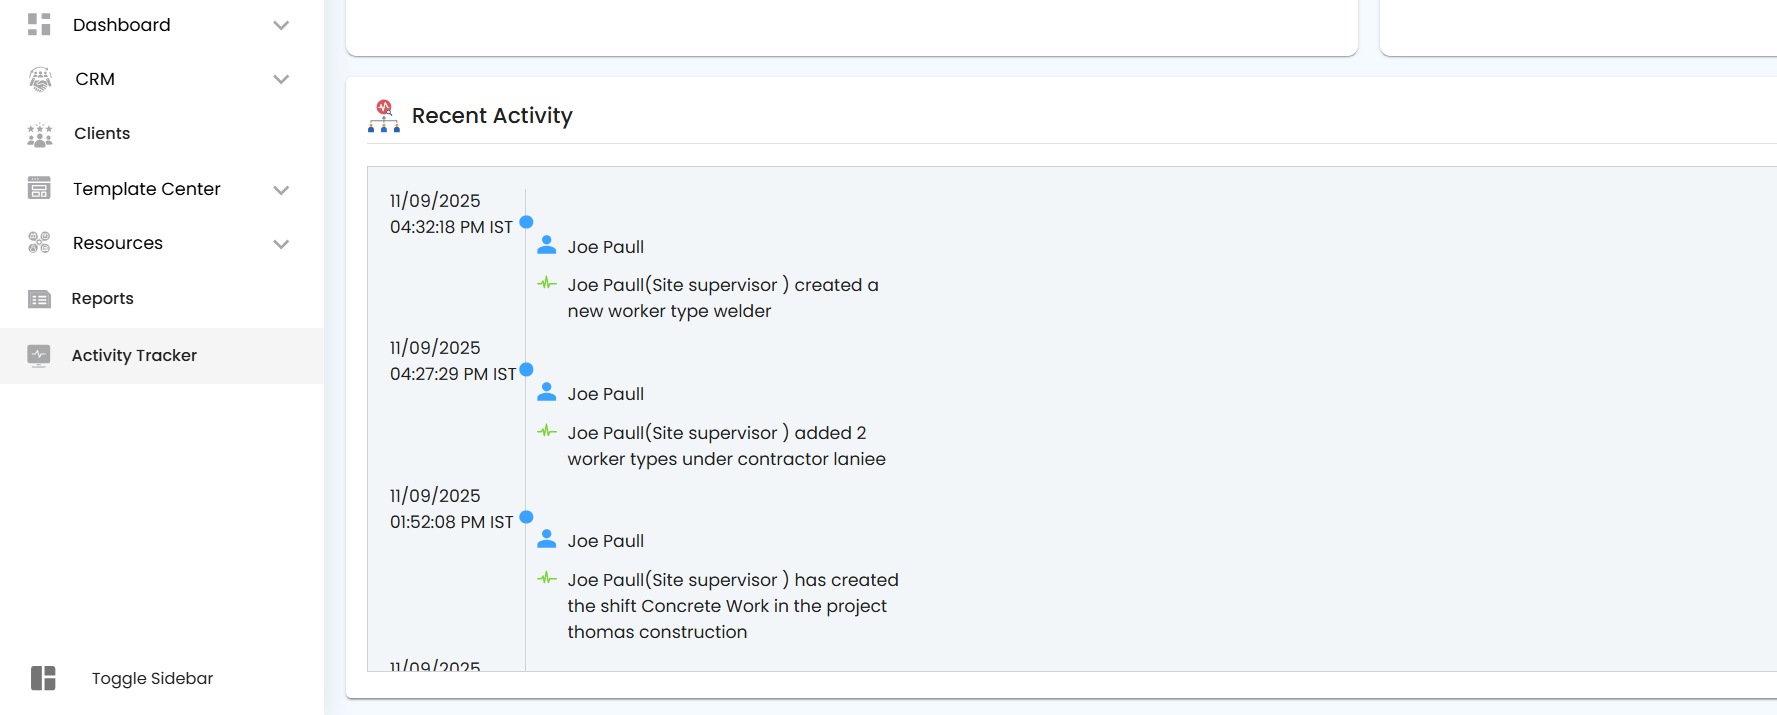Open the Reports menu item
Image resolution: width=1777 pixels, height=715 pixels.
102,299
